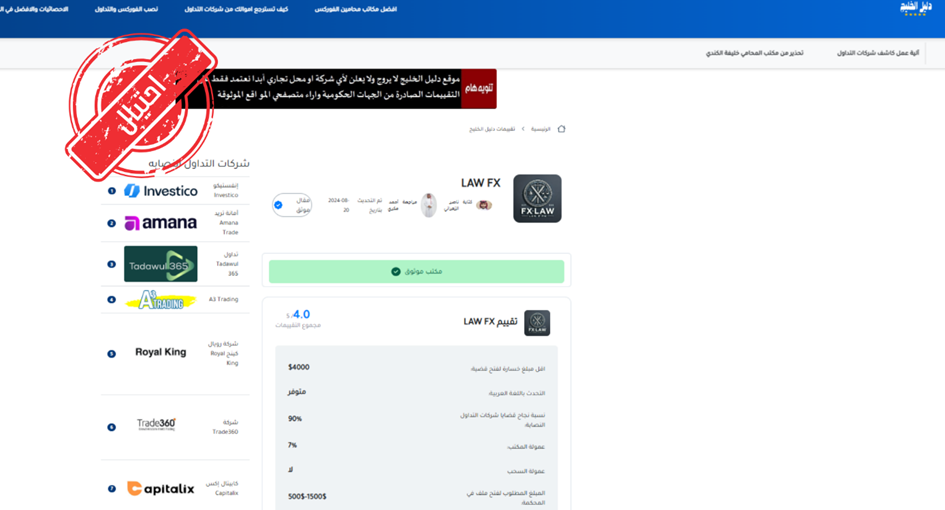Image resolution: width=945 pixels, height=510 pixels.
Task: Open the amana logo
Action: [161, 223]
